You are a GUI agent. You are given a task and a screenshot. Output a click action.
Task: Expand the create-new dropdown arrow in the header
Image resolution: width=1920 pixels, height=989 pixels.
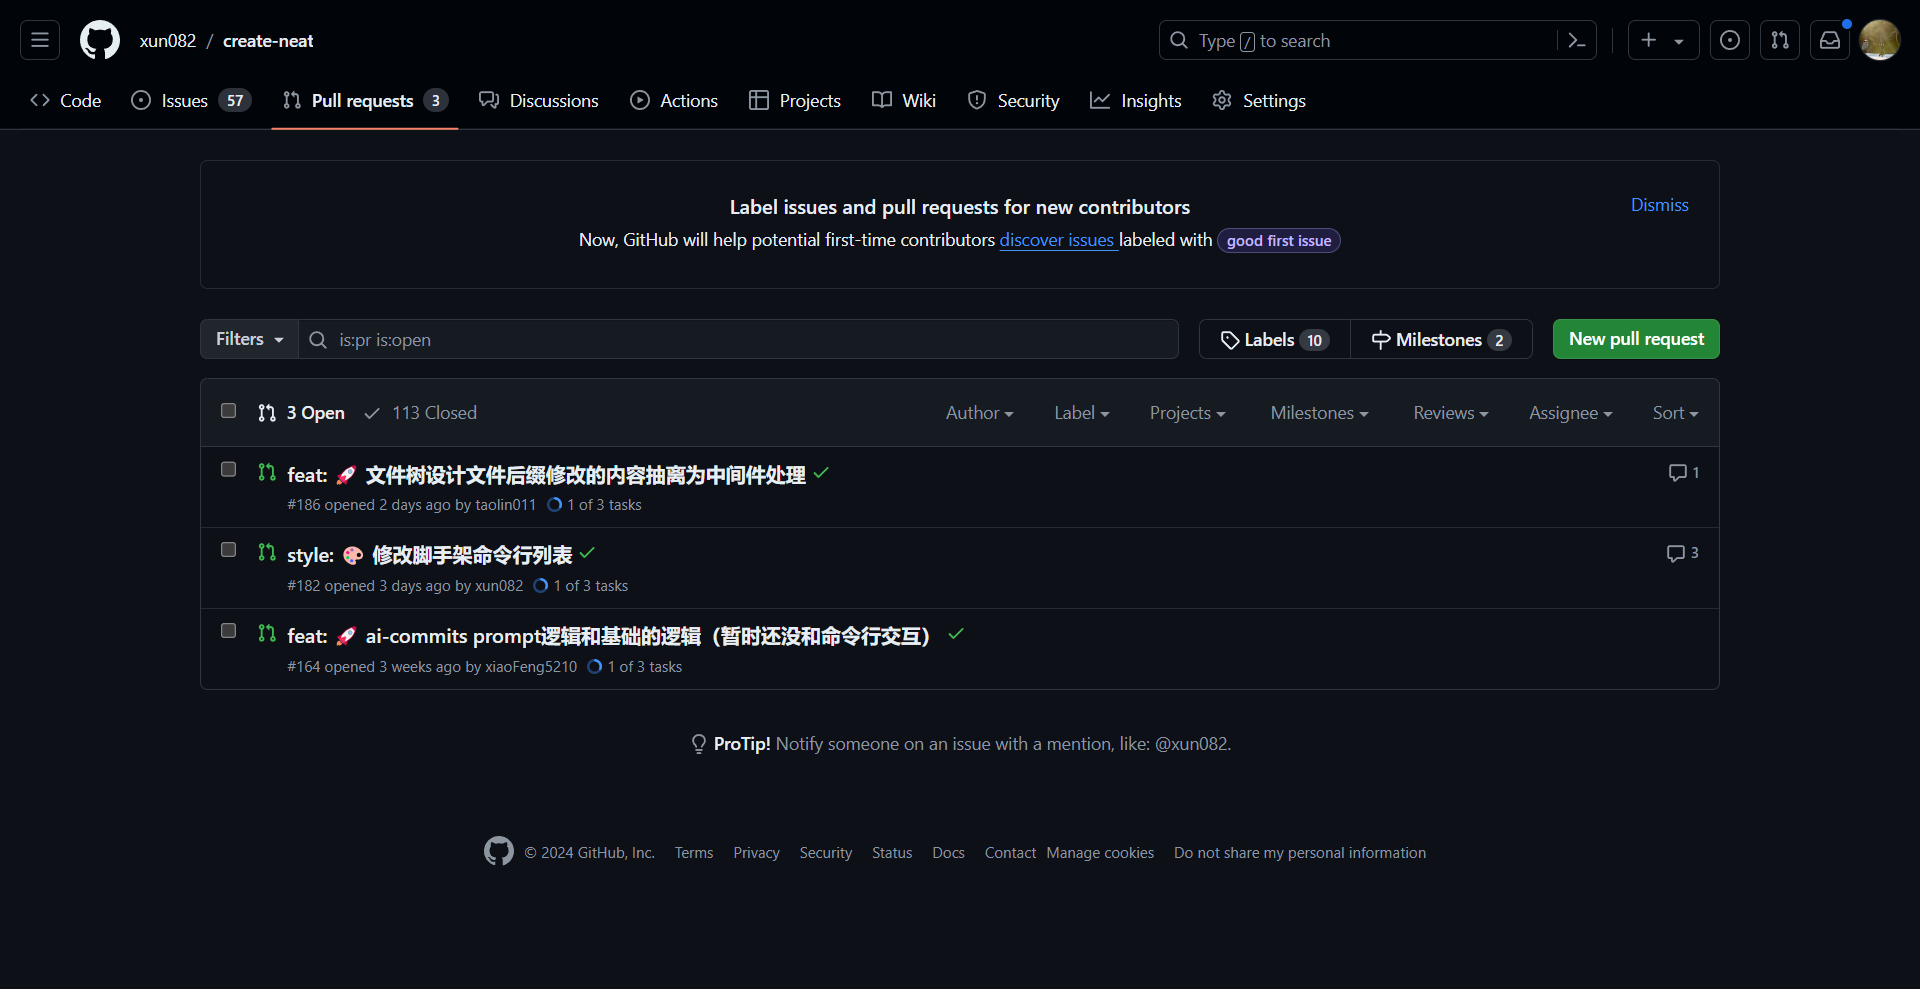(x=1679, y=41)
